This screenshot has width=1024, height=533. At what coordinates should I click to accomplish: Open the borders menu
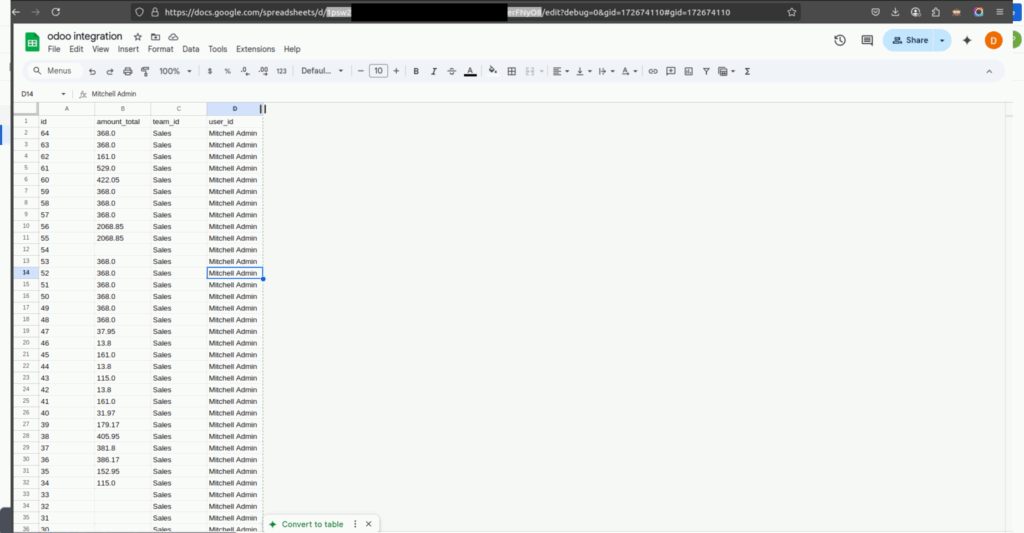click(512, 71)
